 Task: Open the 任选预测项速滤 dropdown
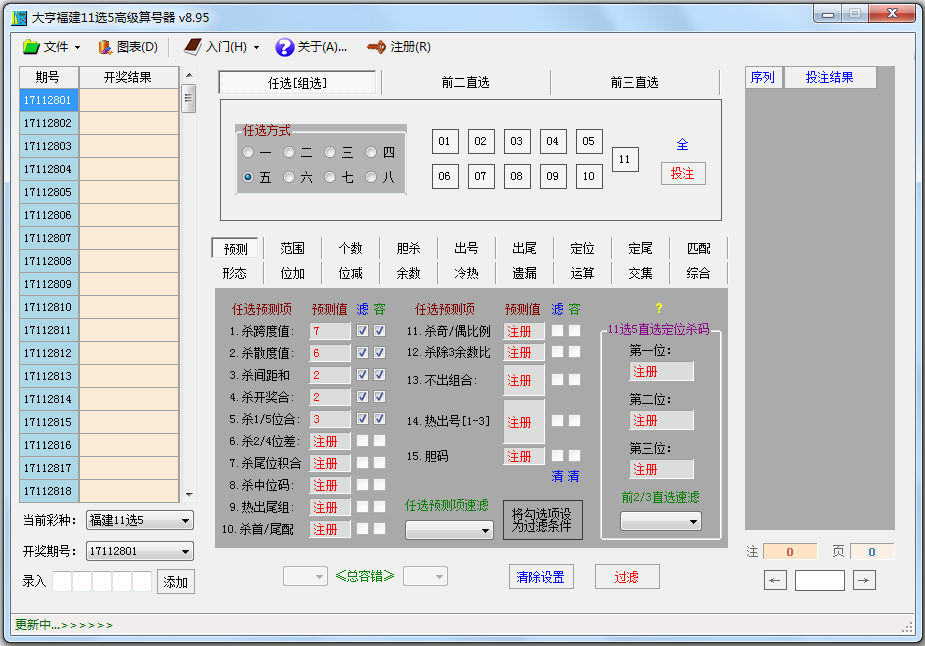tap(449, 530)
